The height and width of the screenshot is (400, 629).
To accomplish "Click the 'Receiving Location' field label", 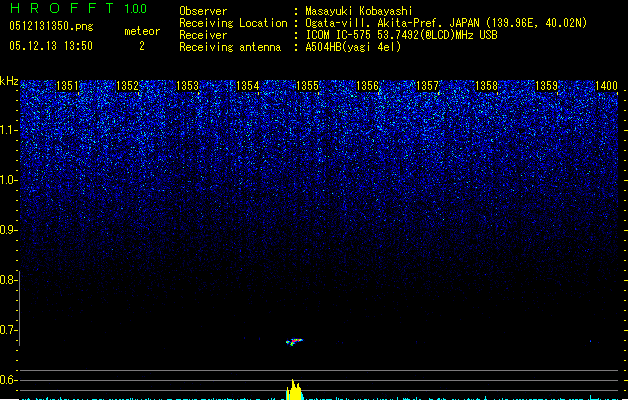I will pyautogui.click(x=233, y=23).
